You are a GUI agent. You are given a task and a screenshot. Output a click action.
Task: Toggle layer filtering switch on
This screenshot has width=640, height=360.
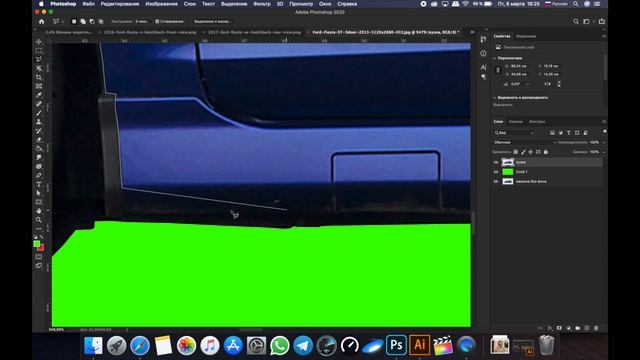tap(604, 132)
